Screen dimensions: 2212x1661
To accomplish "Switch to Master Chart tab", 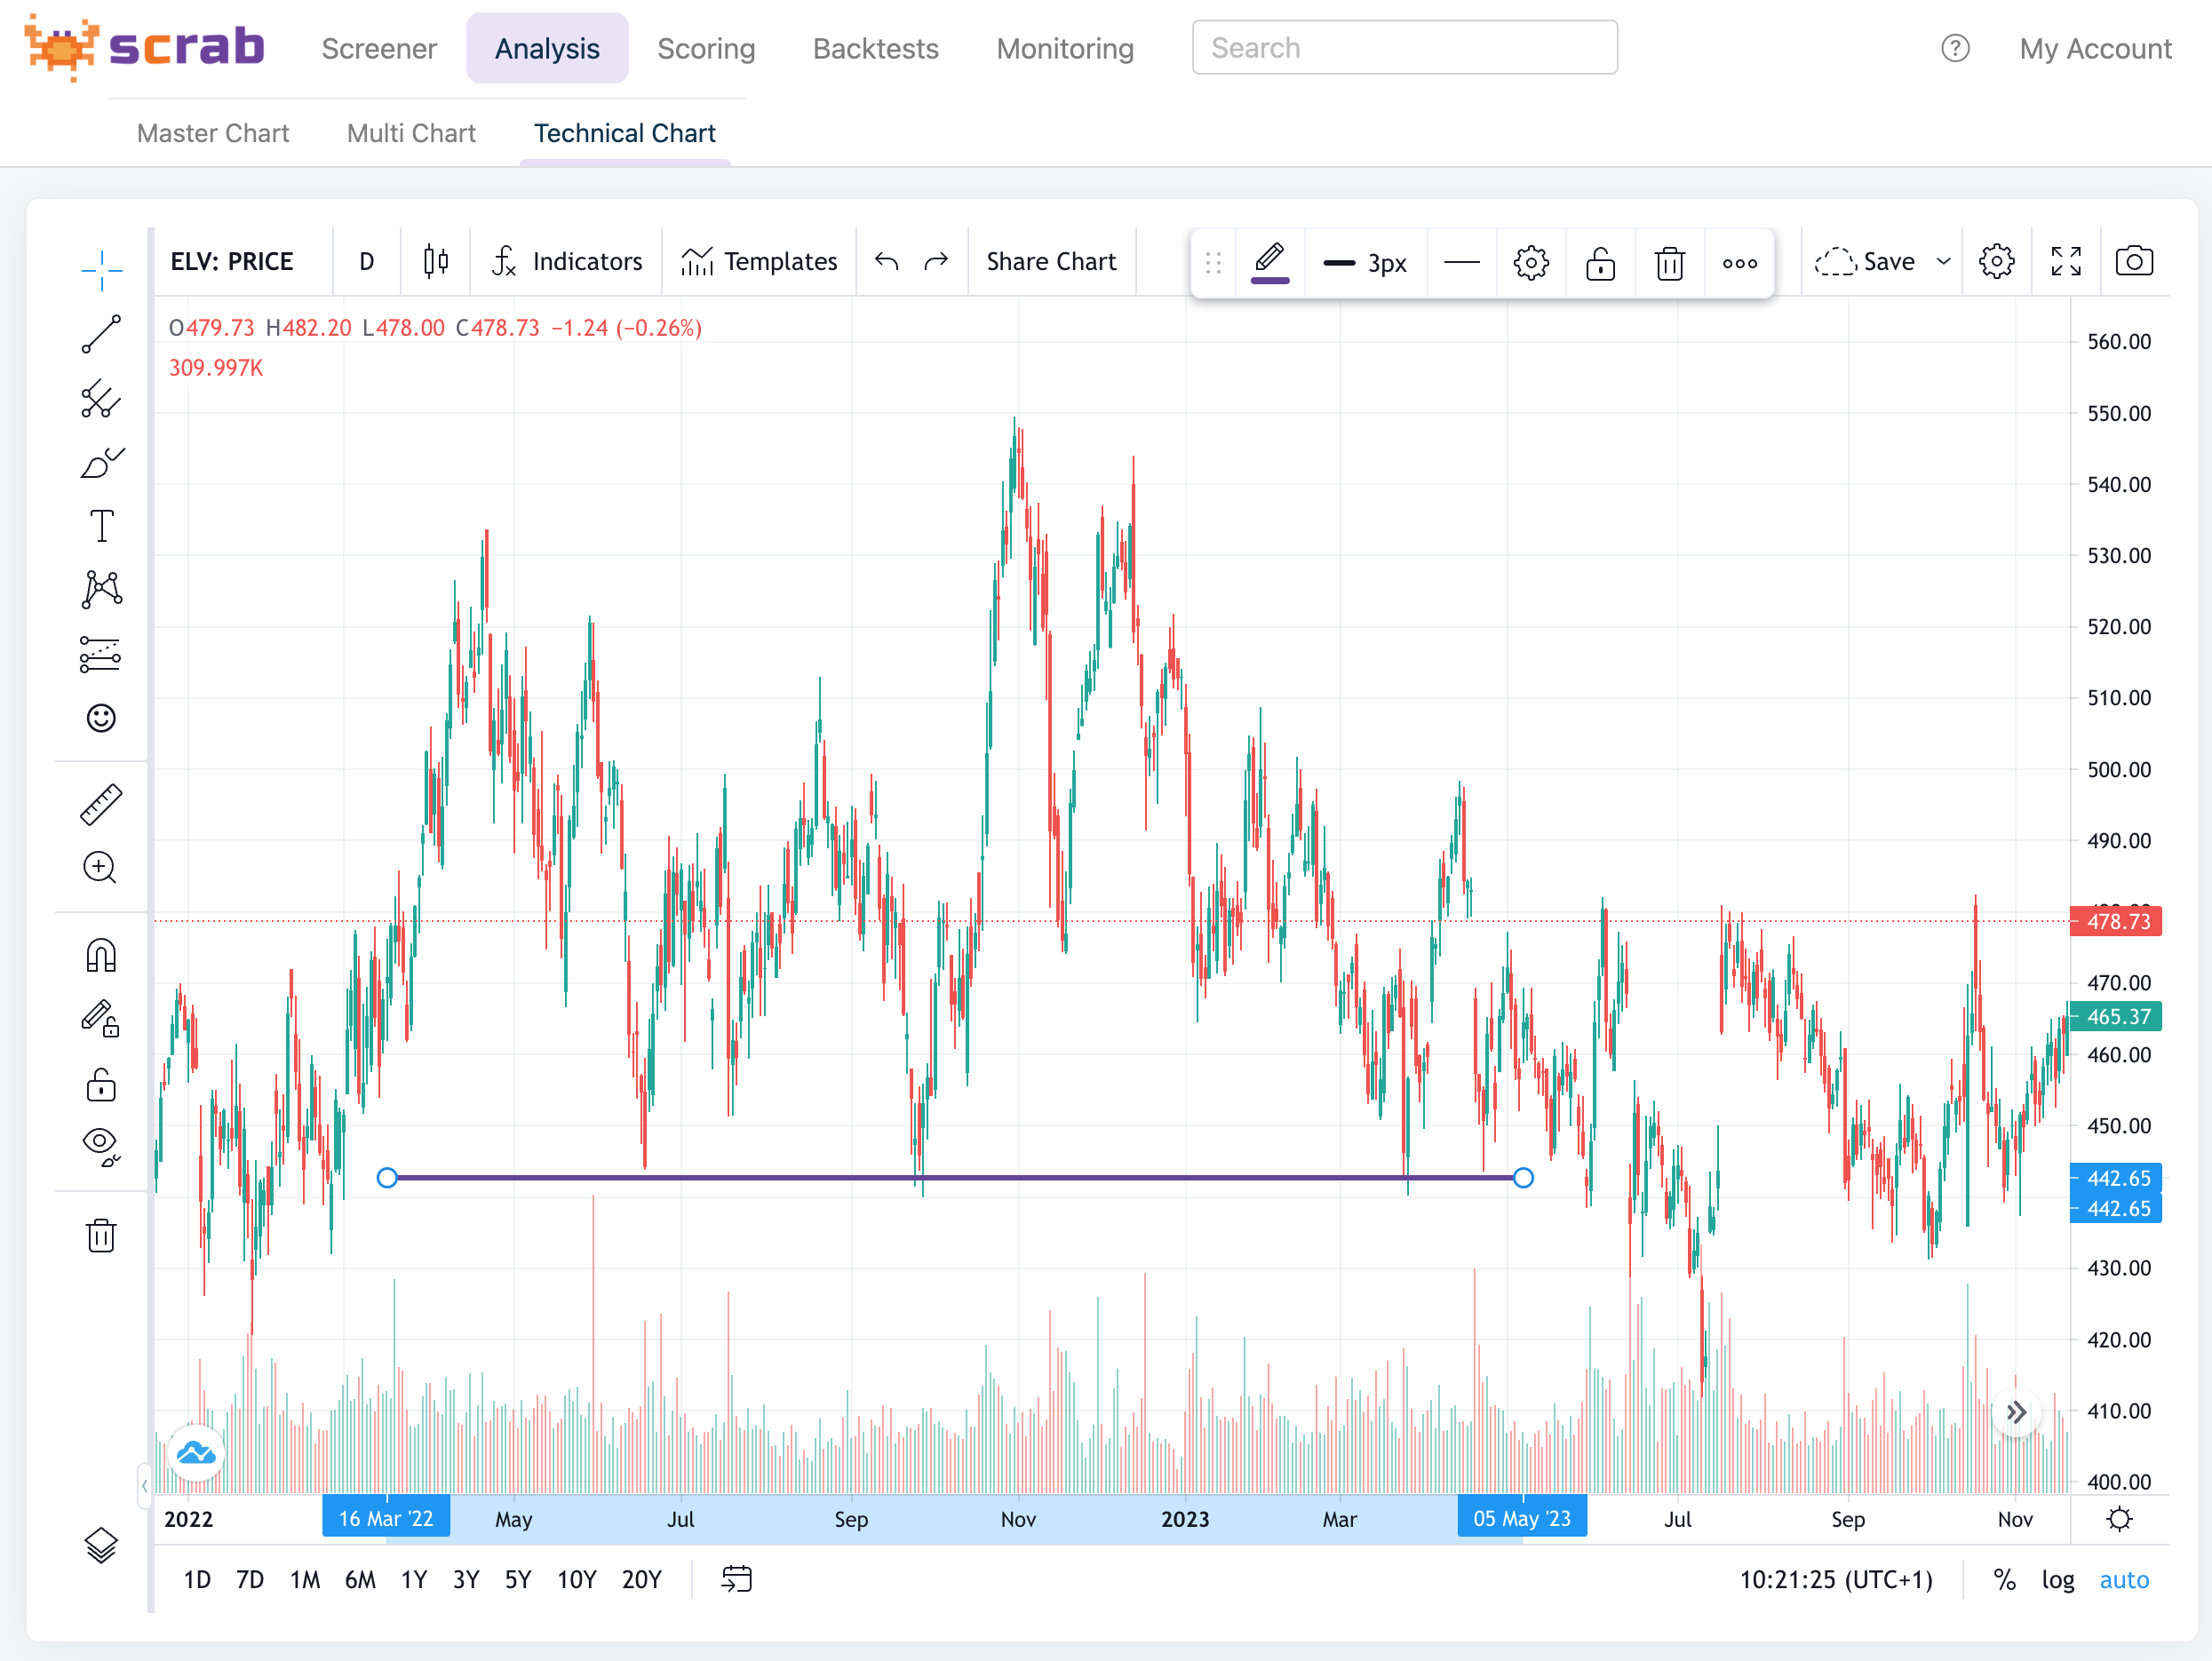I will (213, 133).
